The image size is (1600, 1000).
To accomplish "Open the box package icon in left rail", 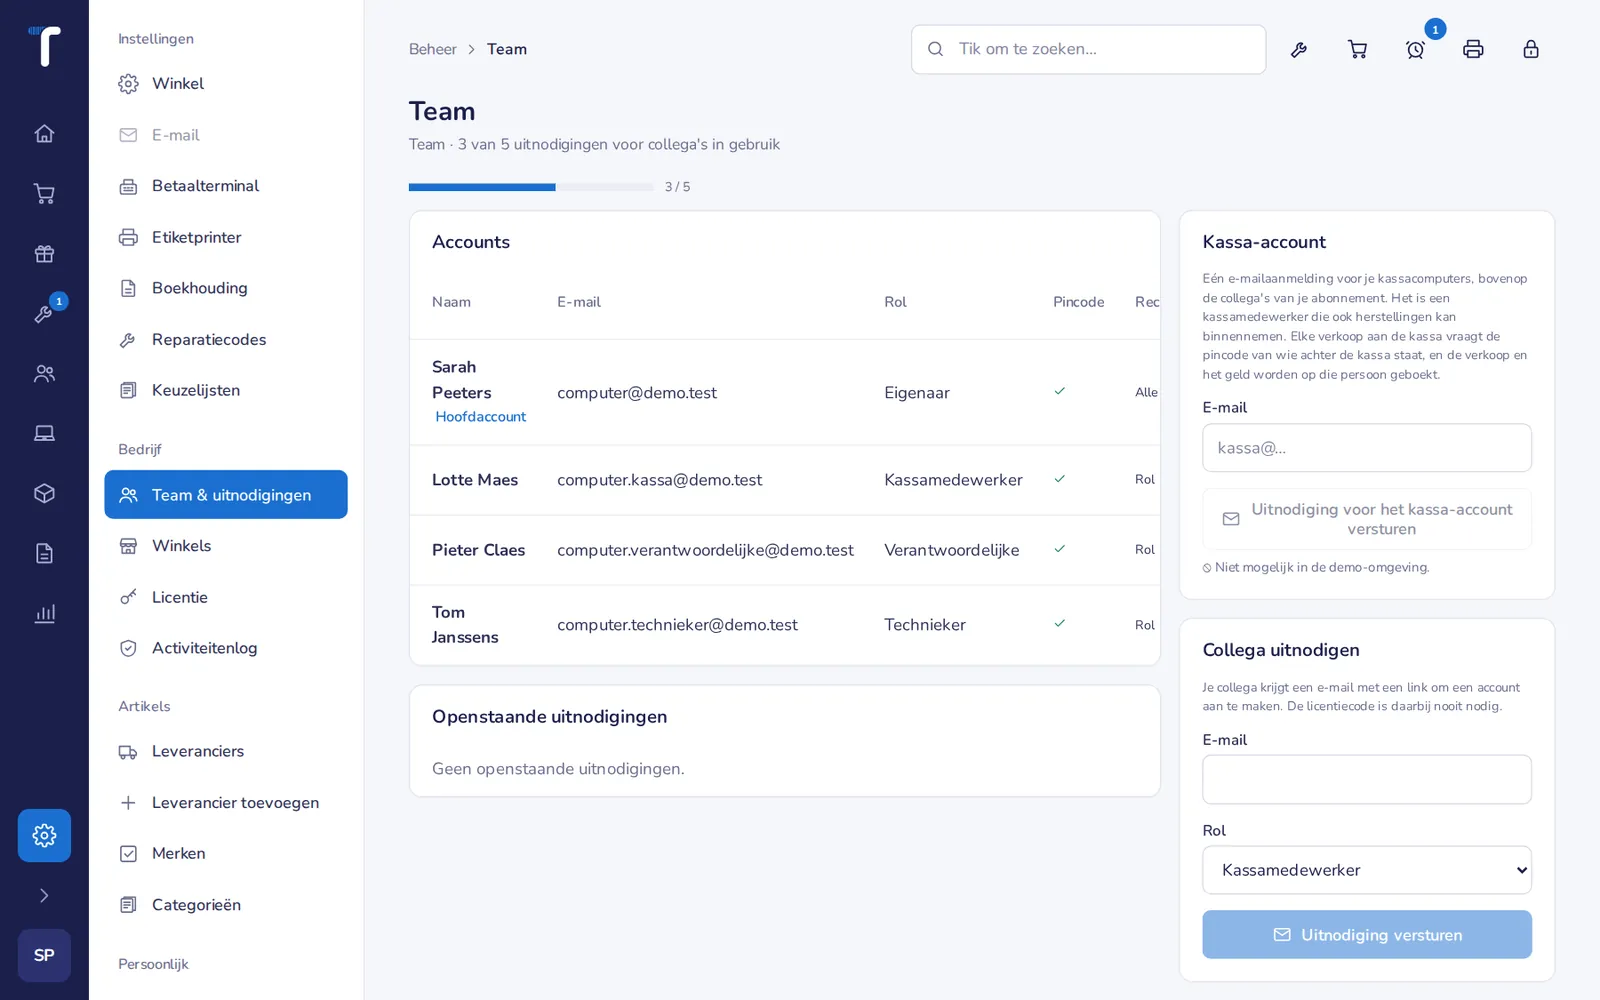I will click(x=44, y=494).
